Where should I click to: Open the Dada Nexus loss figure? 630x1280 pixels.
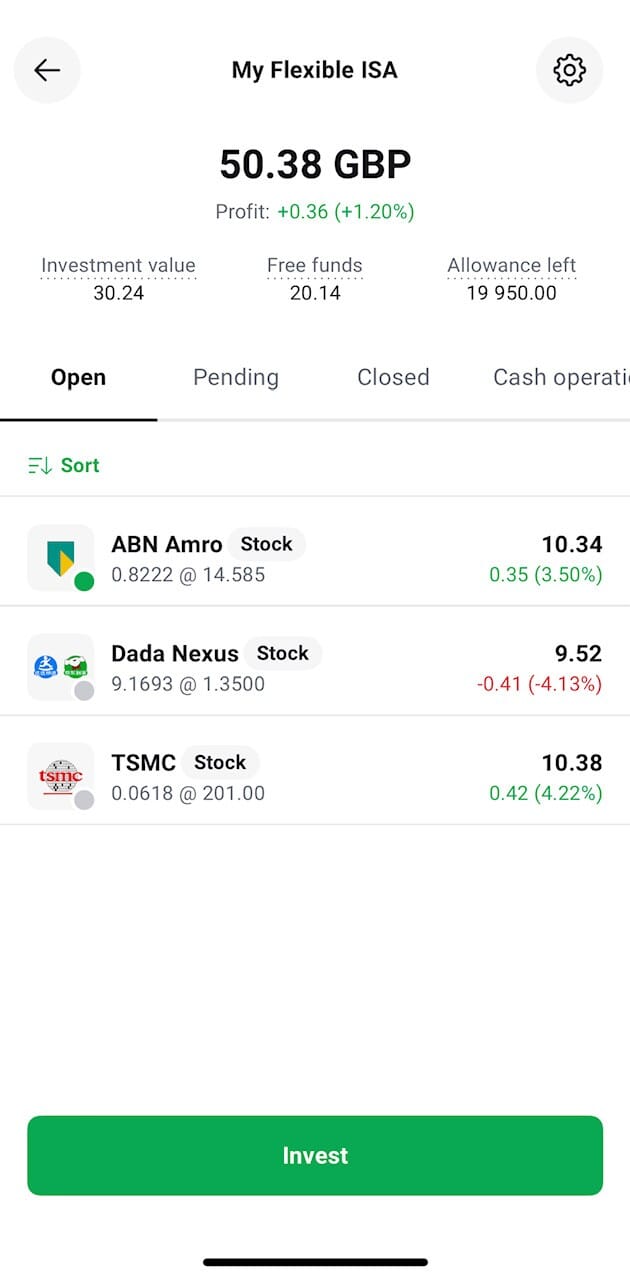pos(539,684)
